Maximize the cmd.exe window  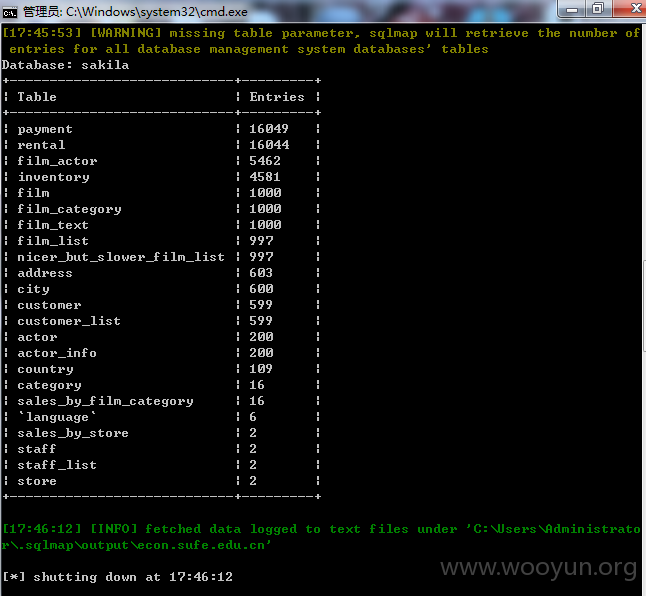coord(597,9)
